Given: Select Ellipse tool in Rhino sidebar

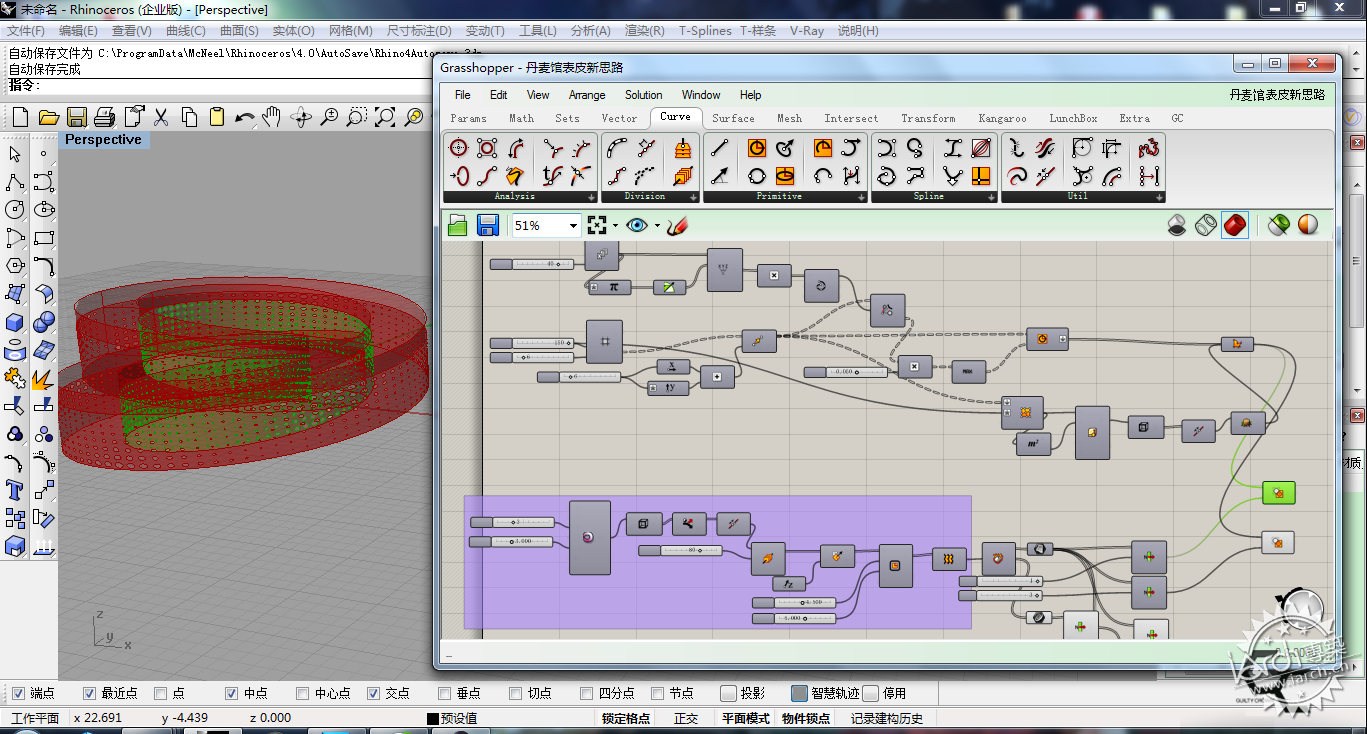Looking at the screenshot, I should (x=43, y=210).
